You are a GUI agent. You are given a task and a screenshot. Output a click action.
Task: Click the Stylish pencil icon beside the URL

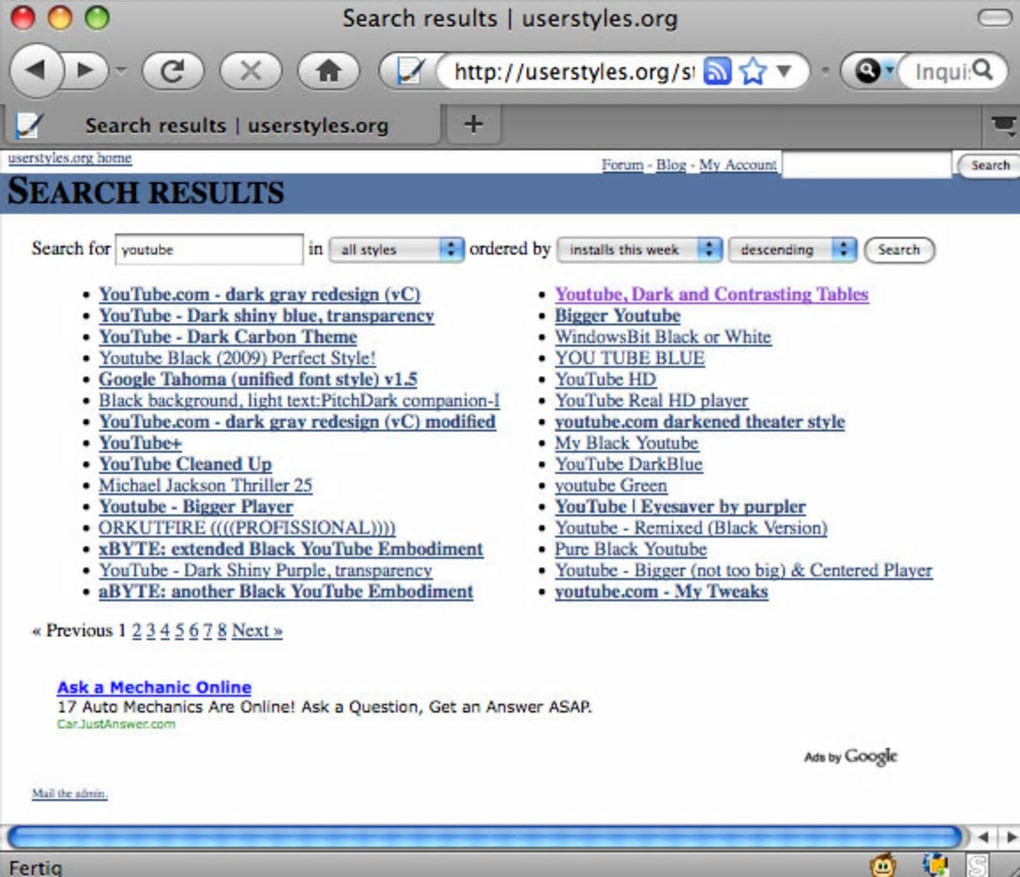(x=410, y=70)
